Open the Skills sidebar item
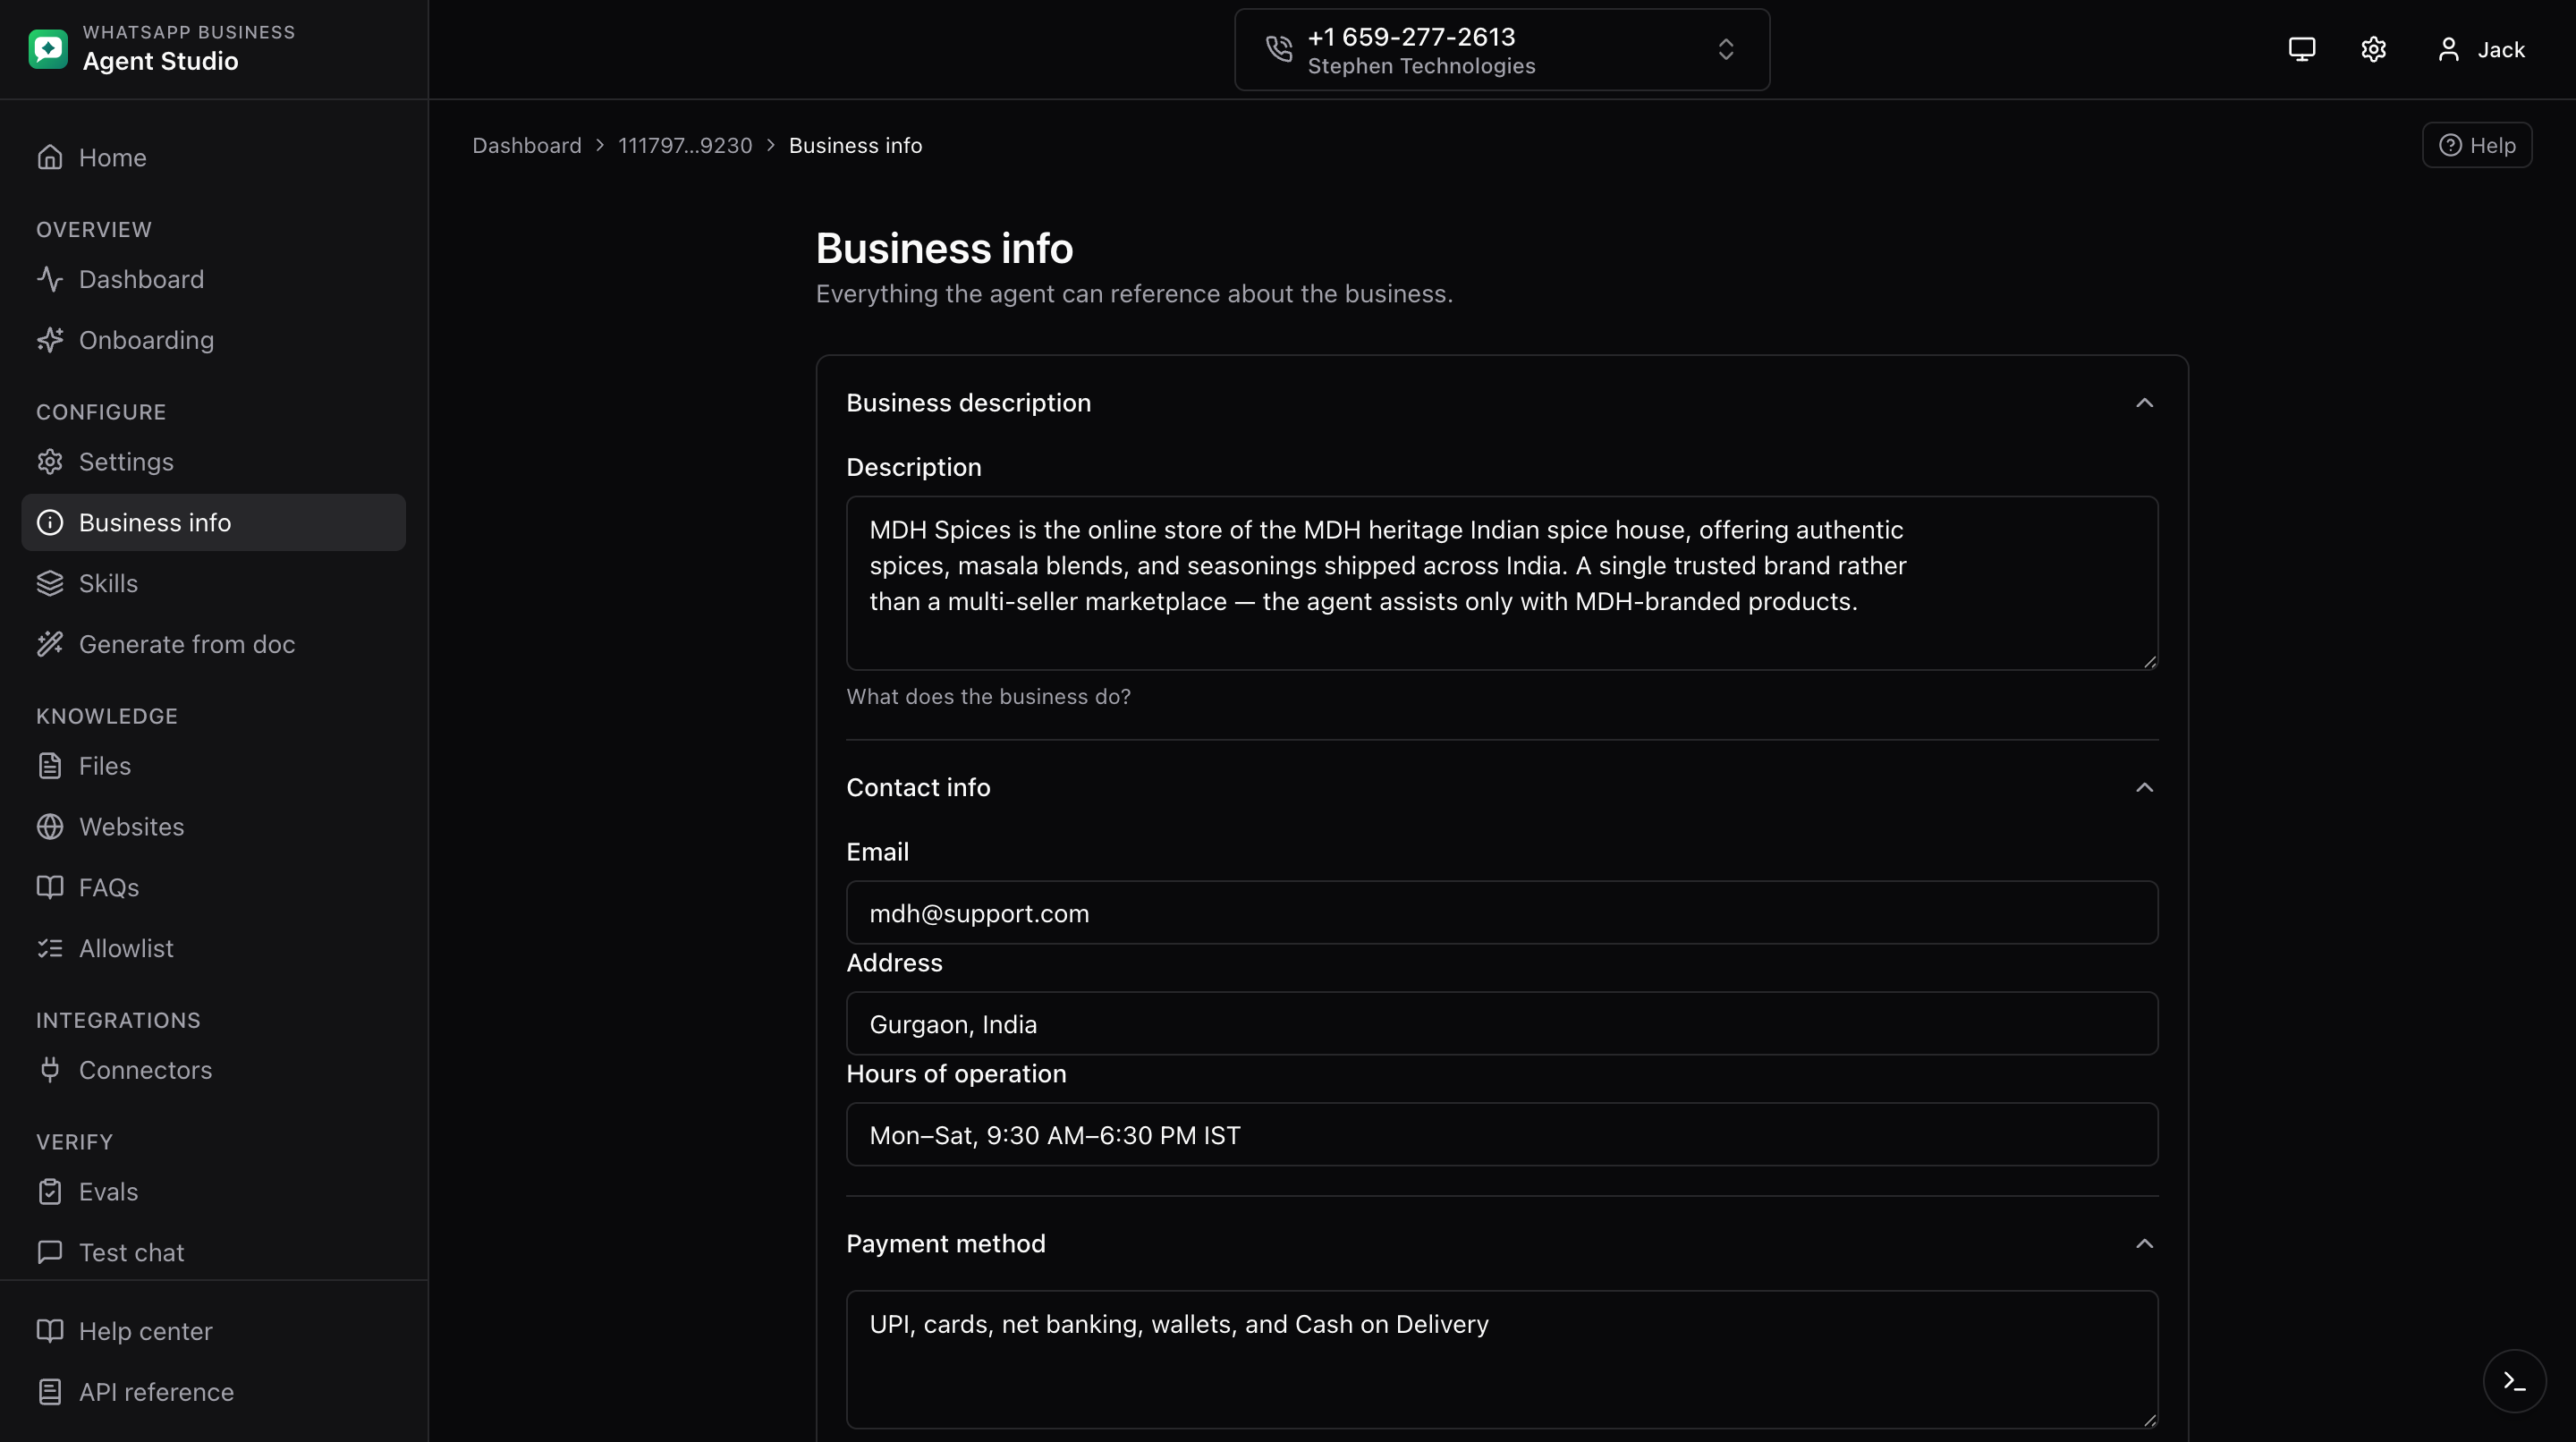2576x1442 pixels. tap(214, 584)
